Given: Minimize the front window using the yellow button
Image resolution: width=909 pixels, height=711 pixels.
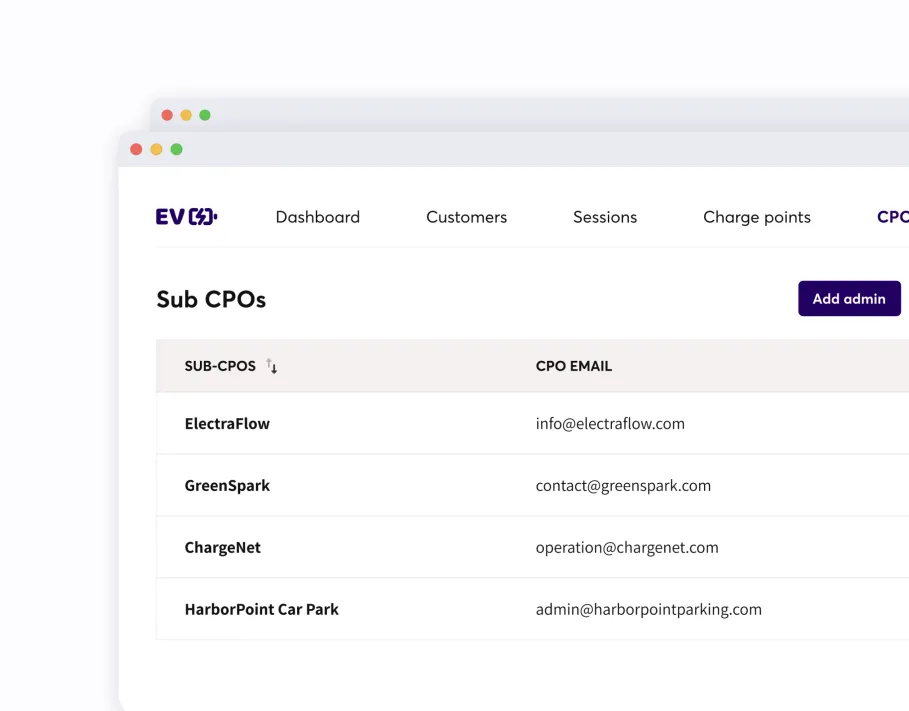Looking at the screenshot, I should click(156, 149).
